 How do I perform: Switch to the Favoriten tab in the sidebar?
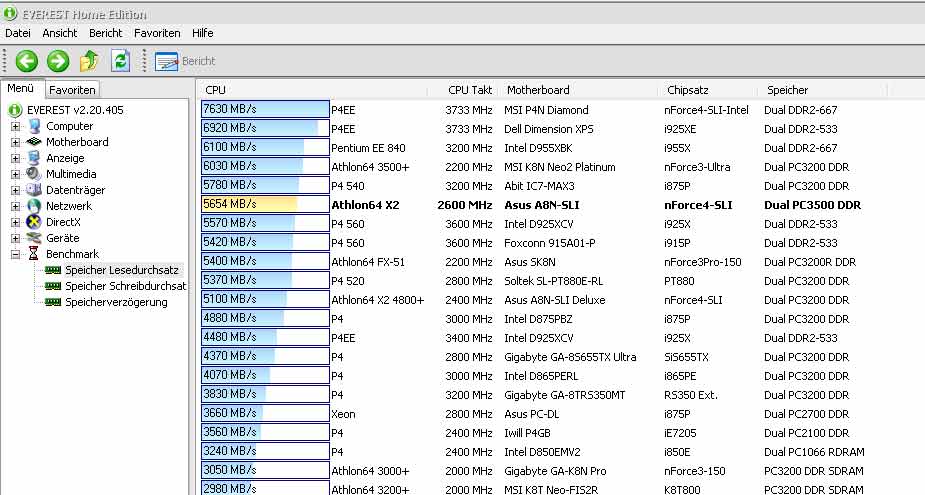tap(72, 90)
